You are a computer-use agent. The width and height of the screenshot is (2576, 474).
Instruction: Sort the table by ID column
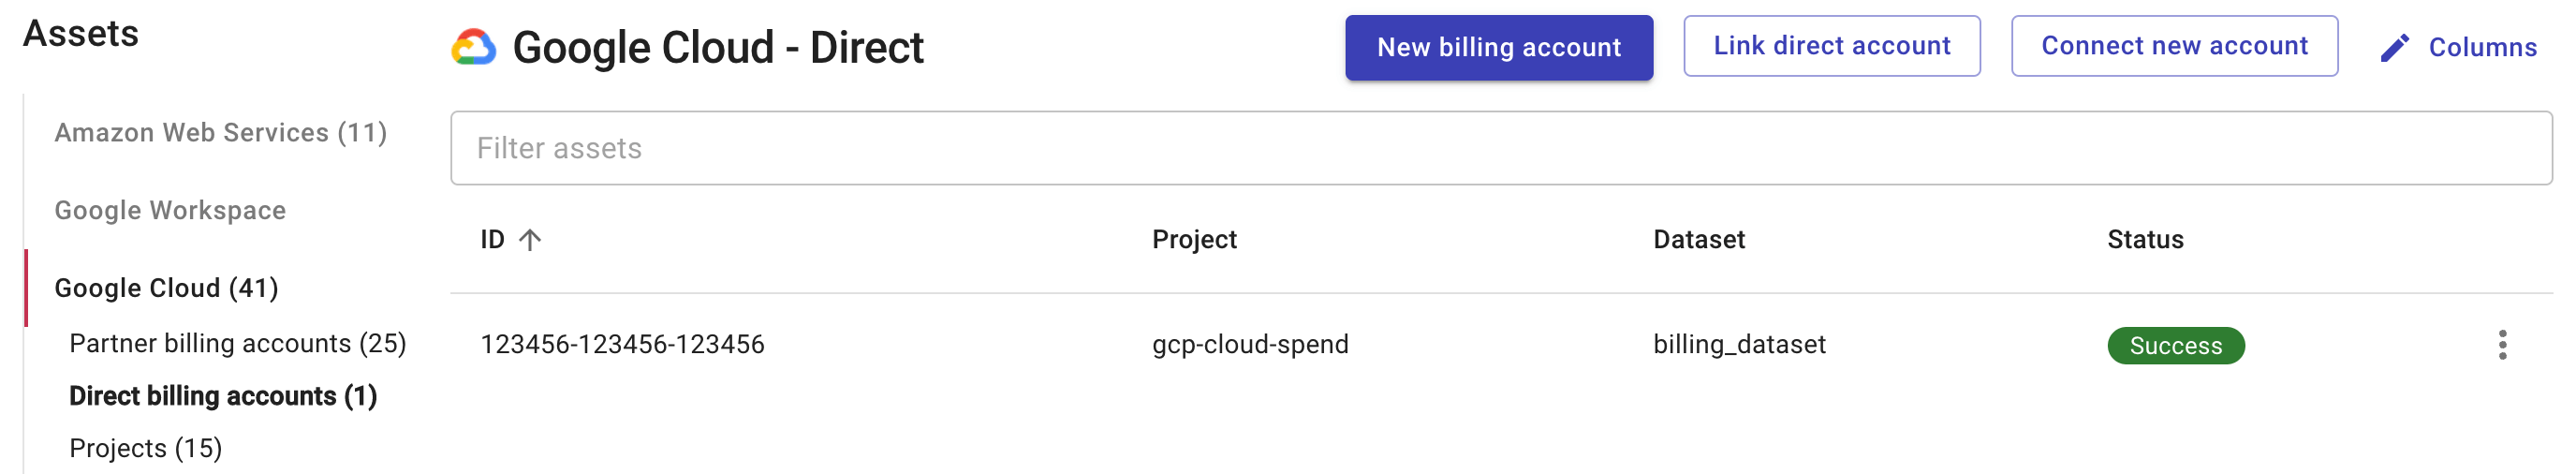tap(492, 240)
